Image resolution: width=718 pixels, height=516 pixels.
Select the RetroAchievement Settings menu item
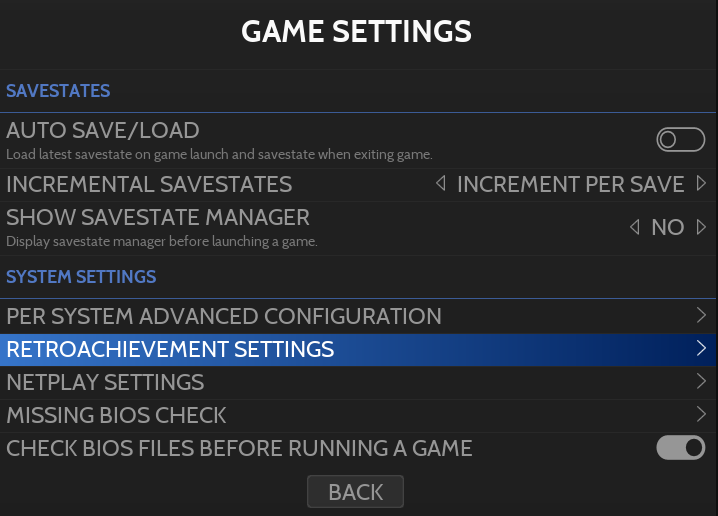(x=170, y=349)
